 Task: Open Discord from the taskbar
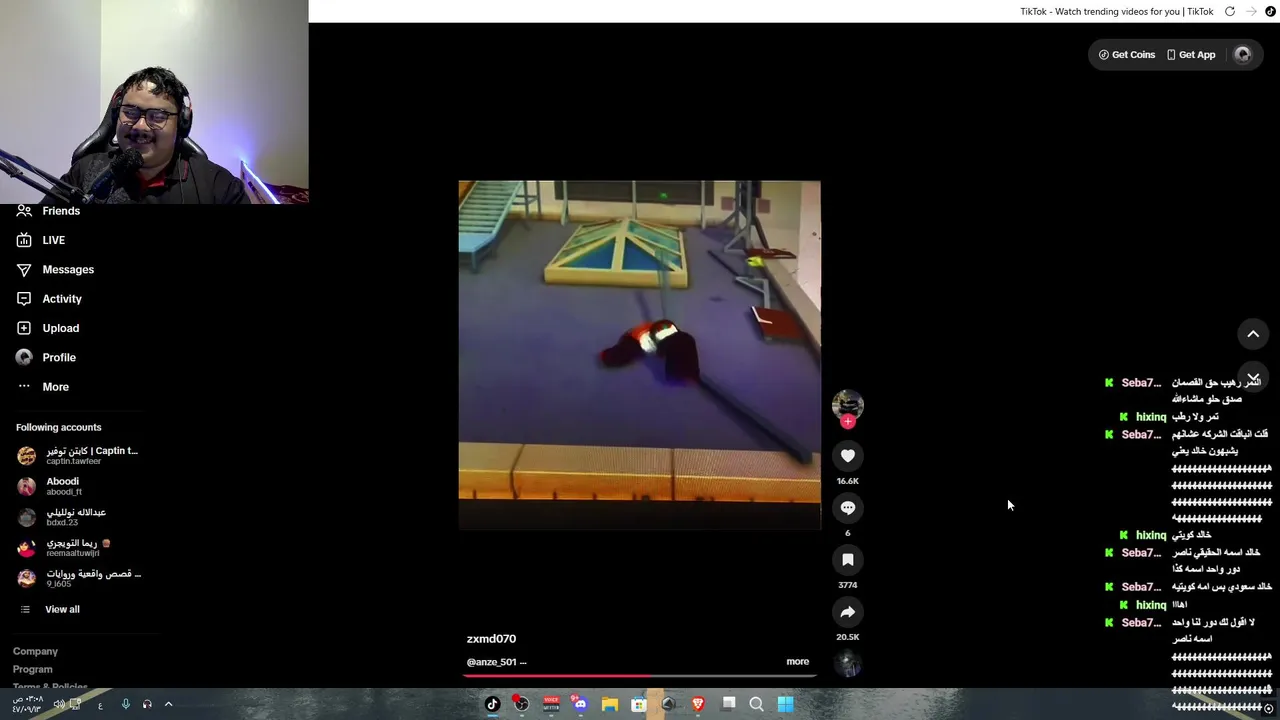(x=580, y=704)
